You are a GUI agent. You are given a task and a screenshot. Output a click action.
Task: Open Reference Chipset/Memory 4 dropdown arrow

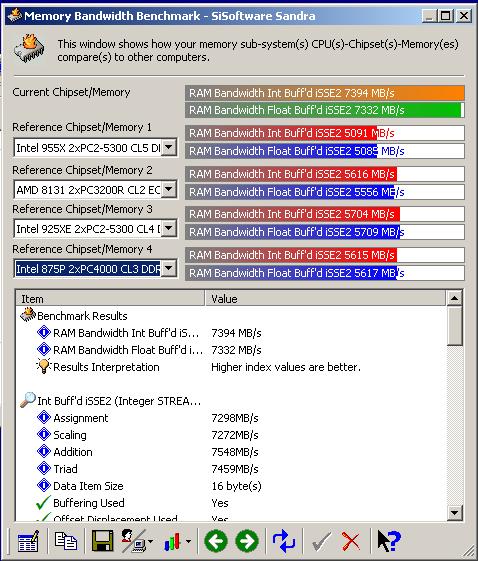click(x=169, y=268)
